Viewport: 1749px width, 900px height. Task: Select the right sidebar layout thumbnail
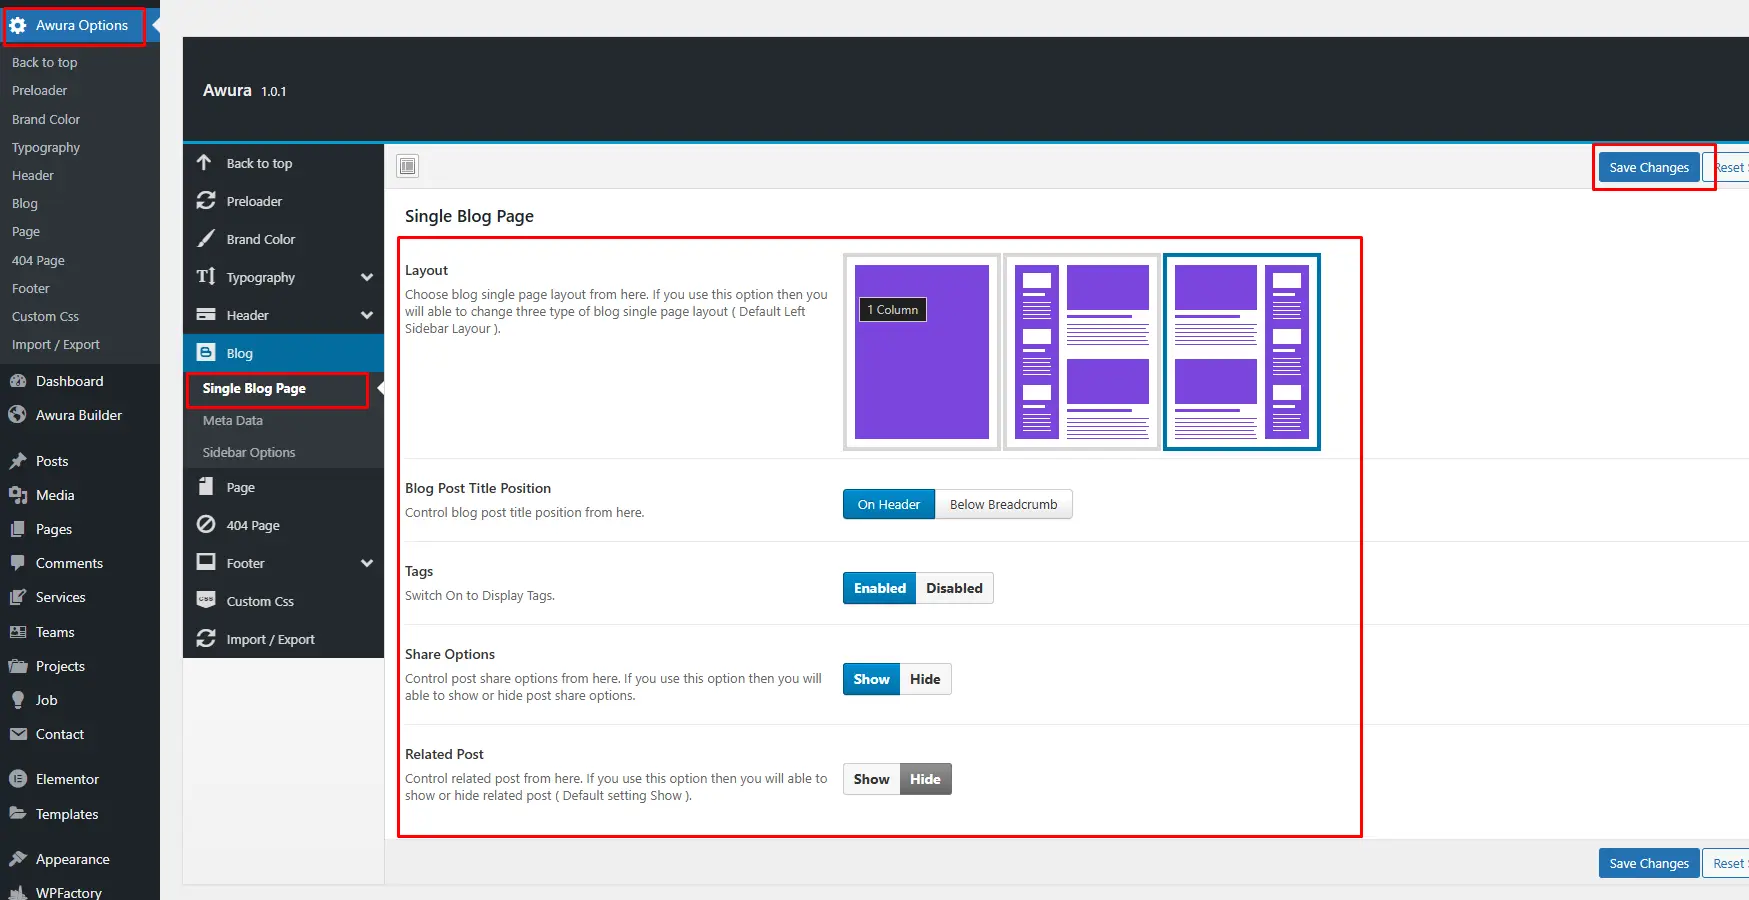click(x=1242, y=352)
